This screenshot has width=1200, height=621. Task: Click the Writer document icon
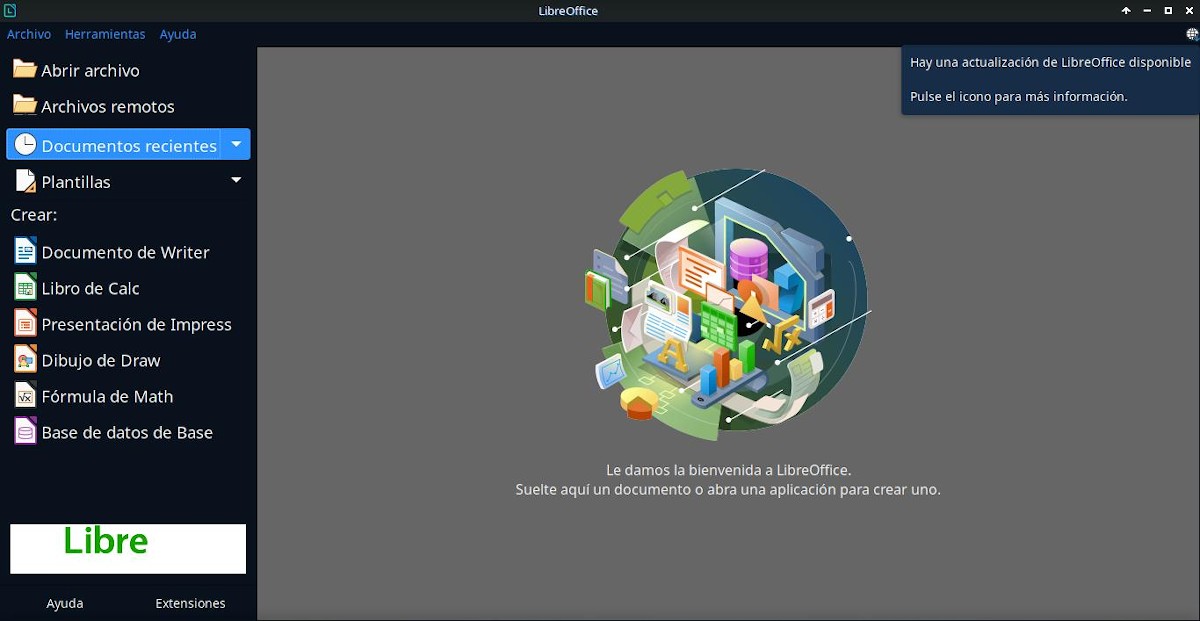pyautogui.click(x=25, y=251)
